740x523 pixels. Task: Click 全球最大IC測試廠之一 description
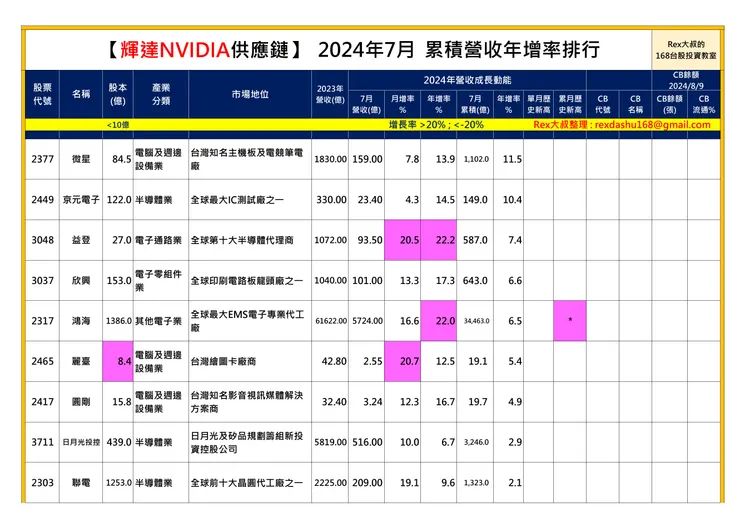coord(237,200)
